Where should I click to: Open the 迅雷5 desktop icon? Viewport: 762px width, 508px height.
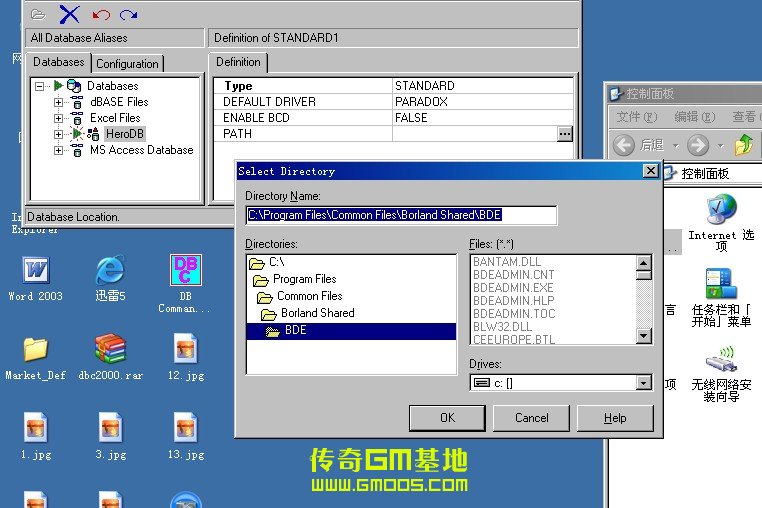[x=110, y=270]
